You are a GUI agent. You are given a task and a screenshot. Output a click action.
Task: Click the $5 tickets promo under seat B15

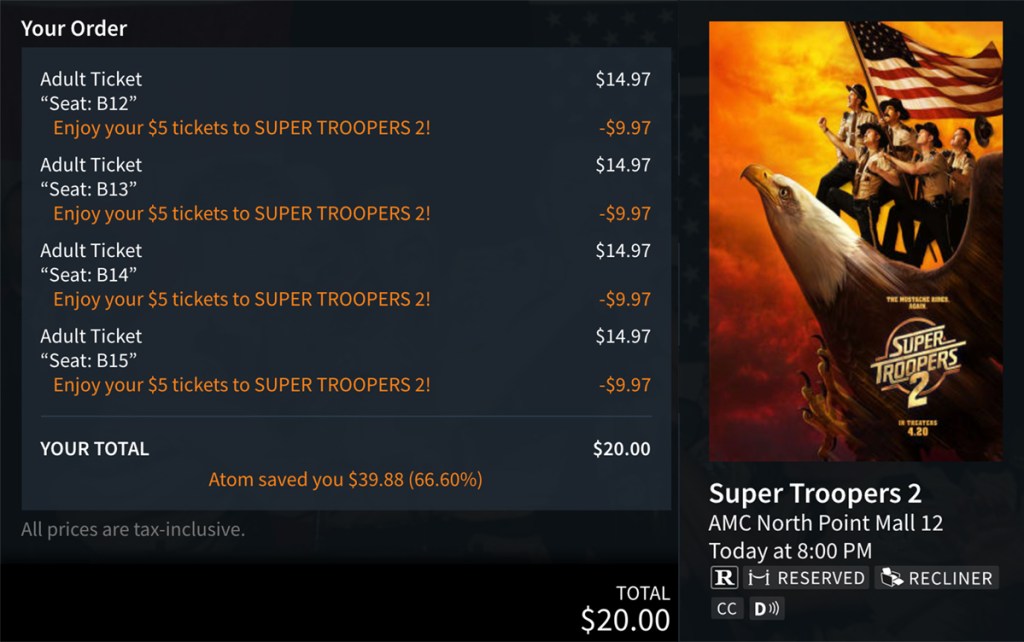point(242,385)
